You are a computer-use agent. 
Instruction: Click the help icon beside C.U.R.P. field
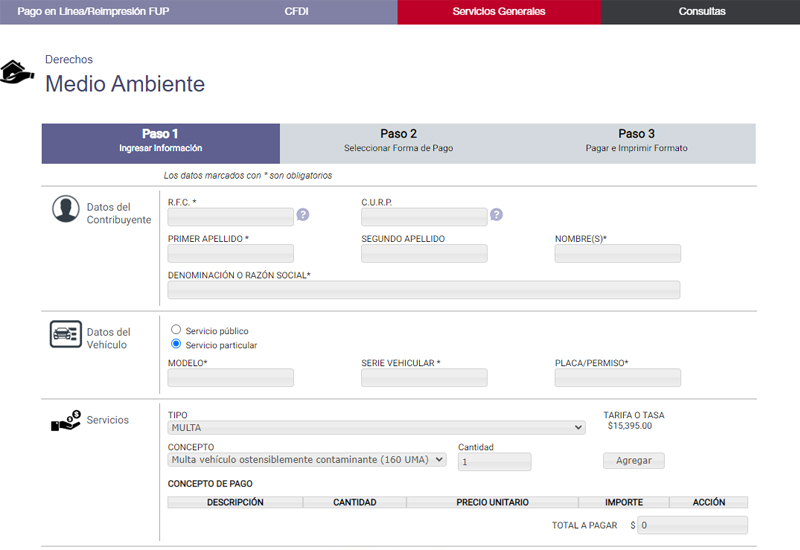(496, 215)
